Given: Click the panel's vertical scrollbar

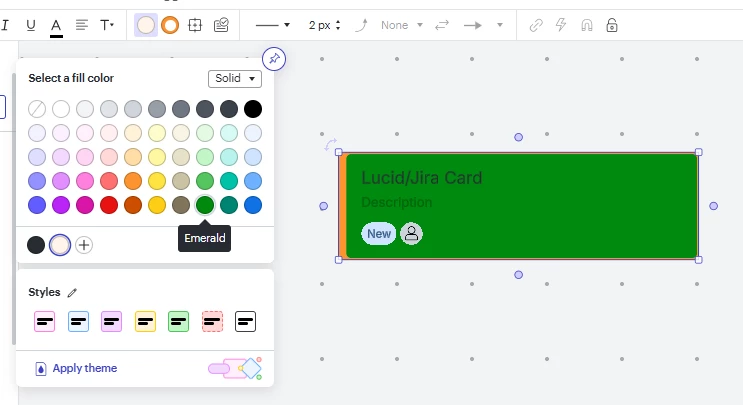Looking at the screenshot, I should pyautogui.click(x=14, y=208).
